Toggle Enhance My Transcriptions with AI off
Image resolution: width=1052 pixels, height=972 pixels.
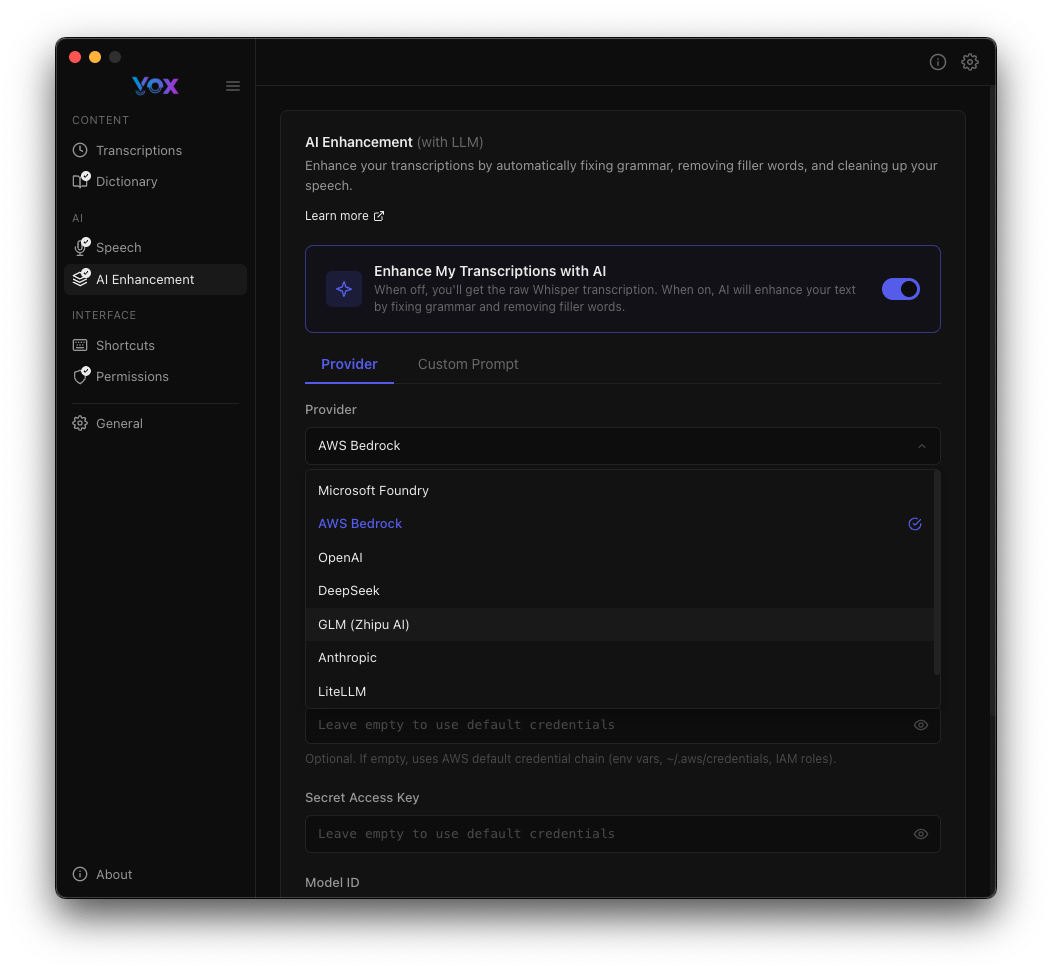(901, 289)
